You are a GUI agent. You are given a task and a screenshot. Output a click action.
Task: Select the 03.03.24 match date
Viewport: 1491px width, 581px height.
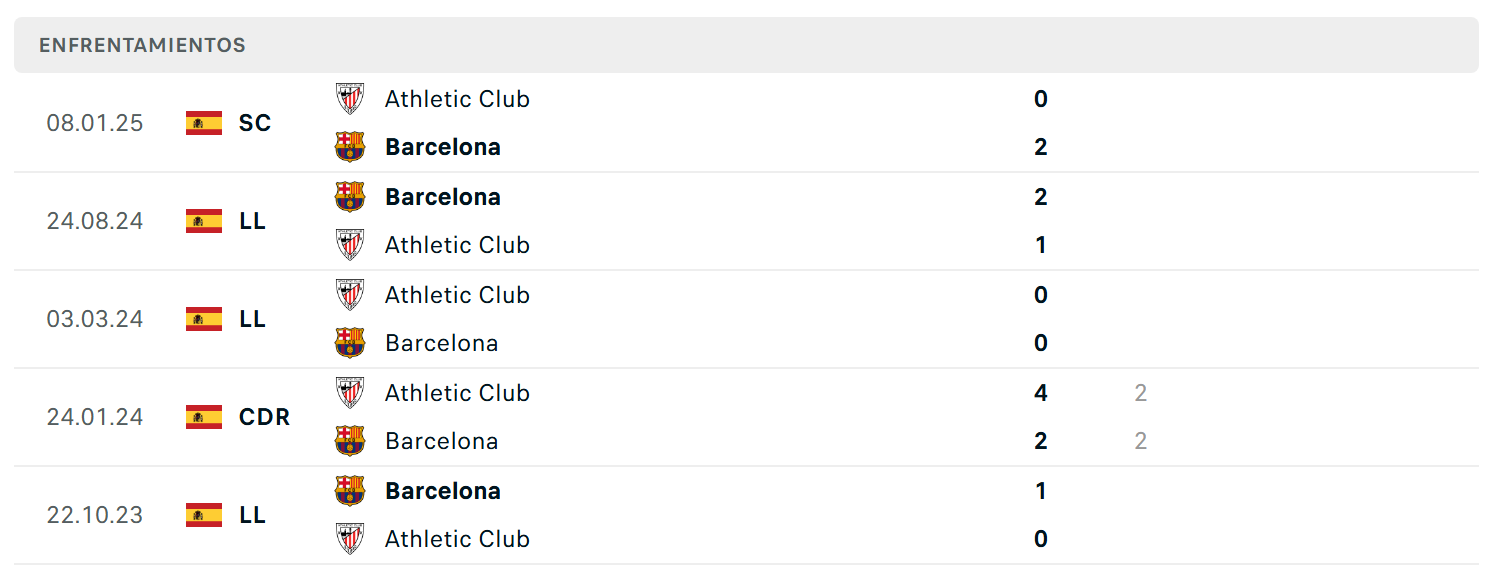coord(95,319)
